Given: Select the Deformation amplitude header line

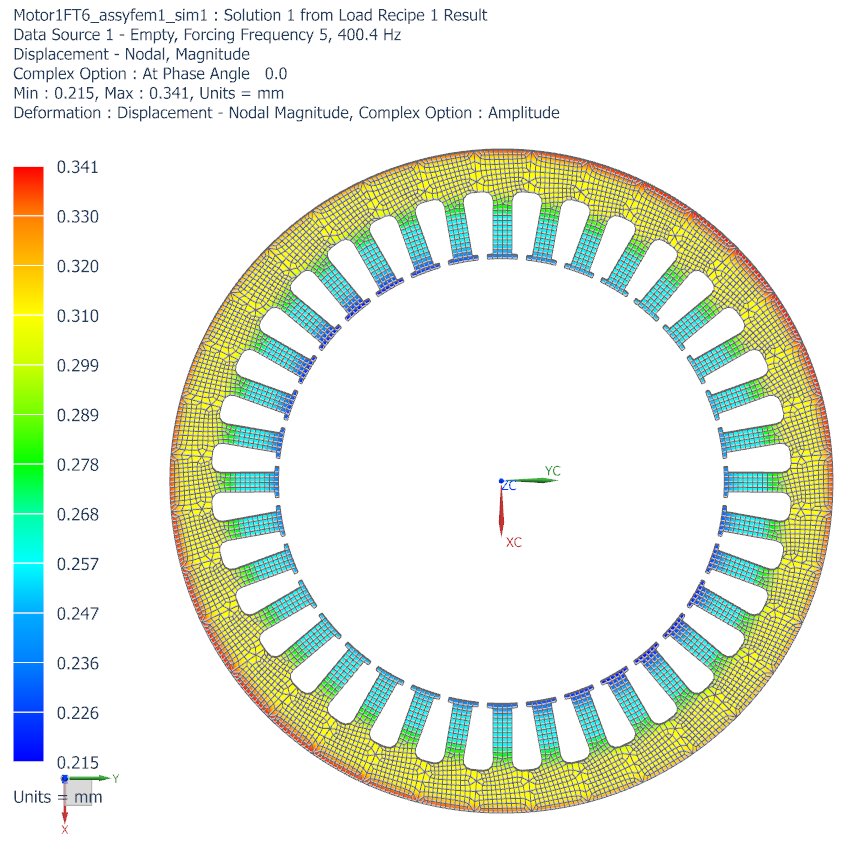Looking at the screenshot, I should coord(286,112).
